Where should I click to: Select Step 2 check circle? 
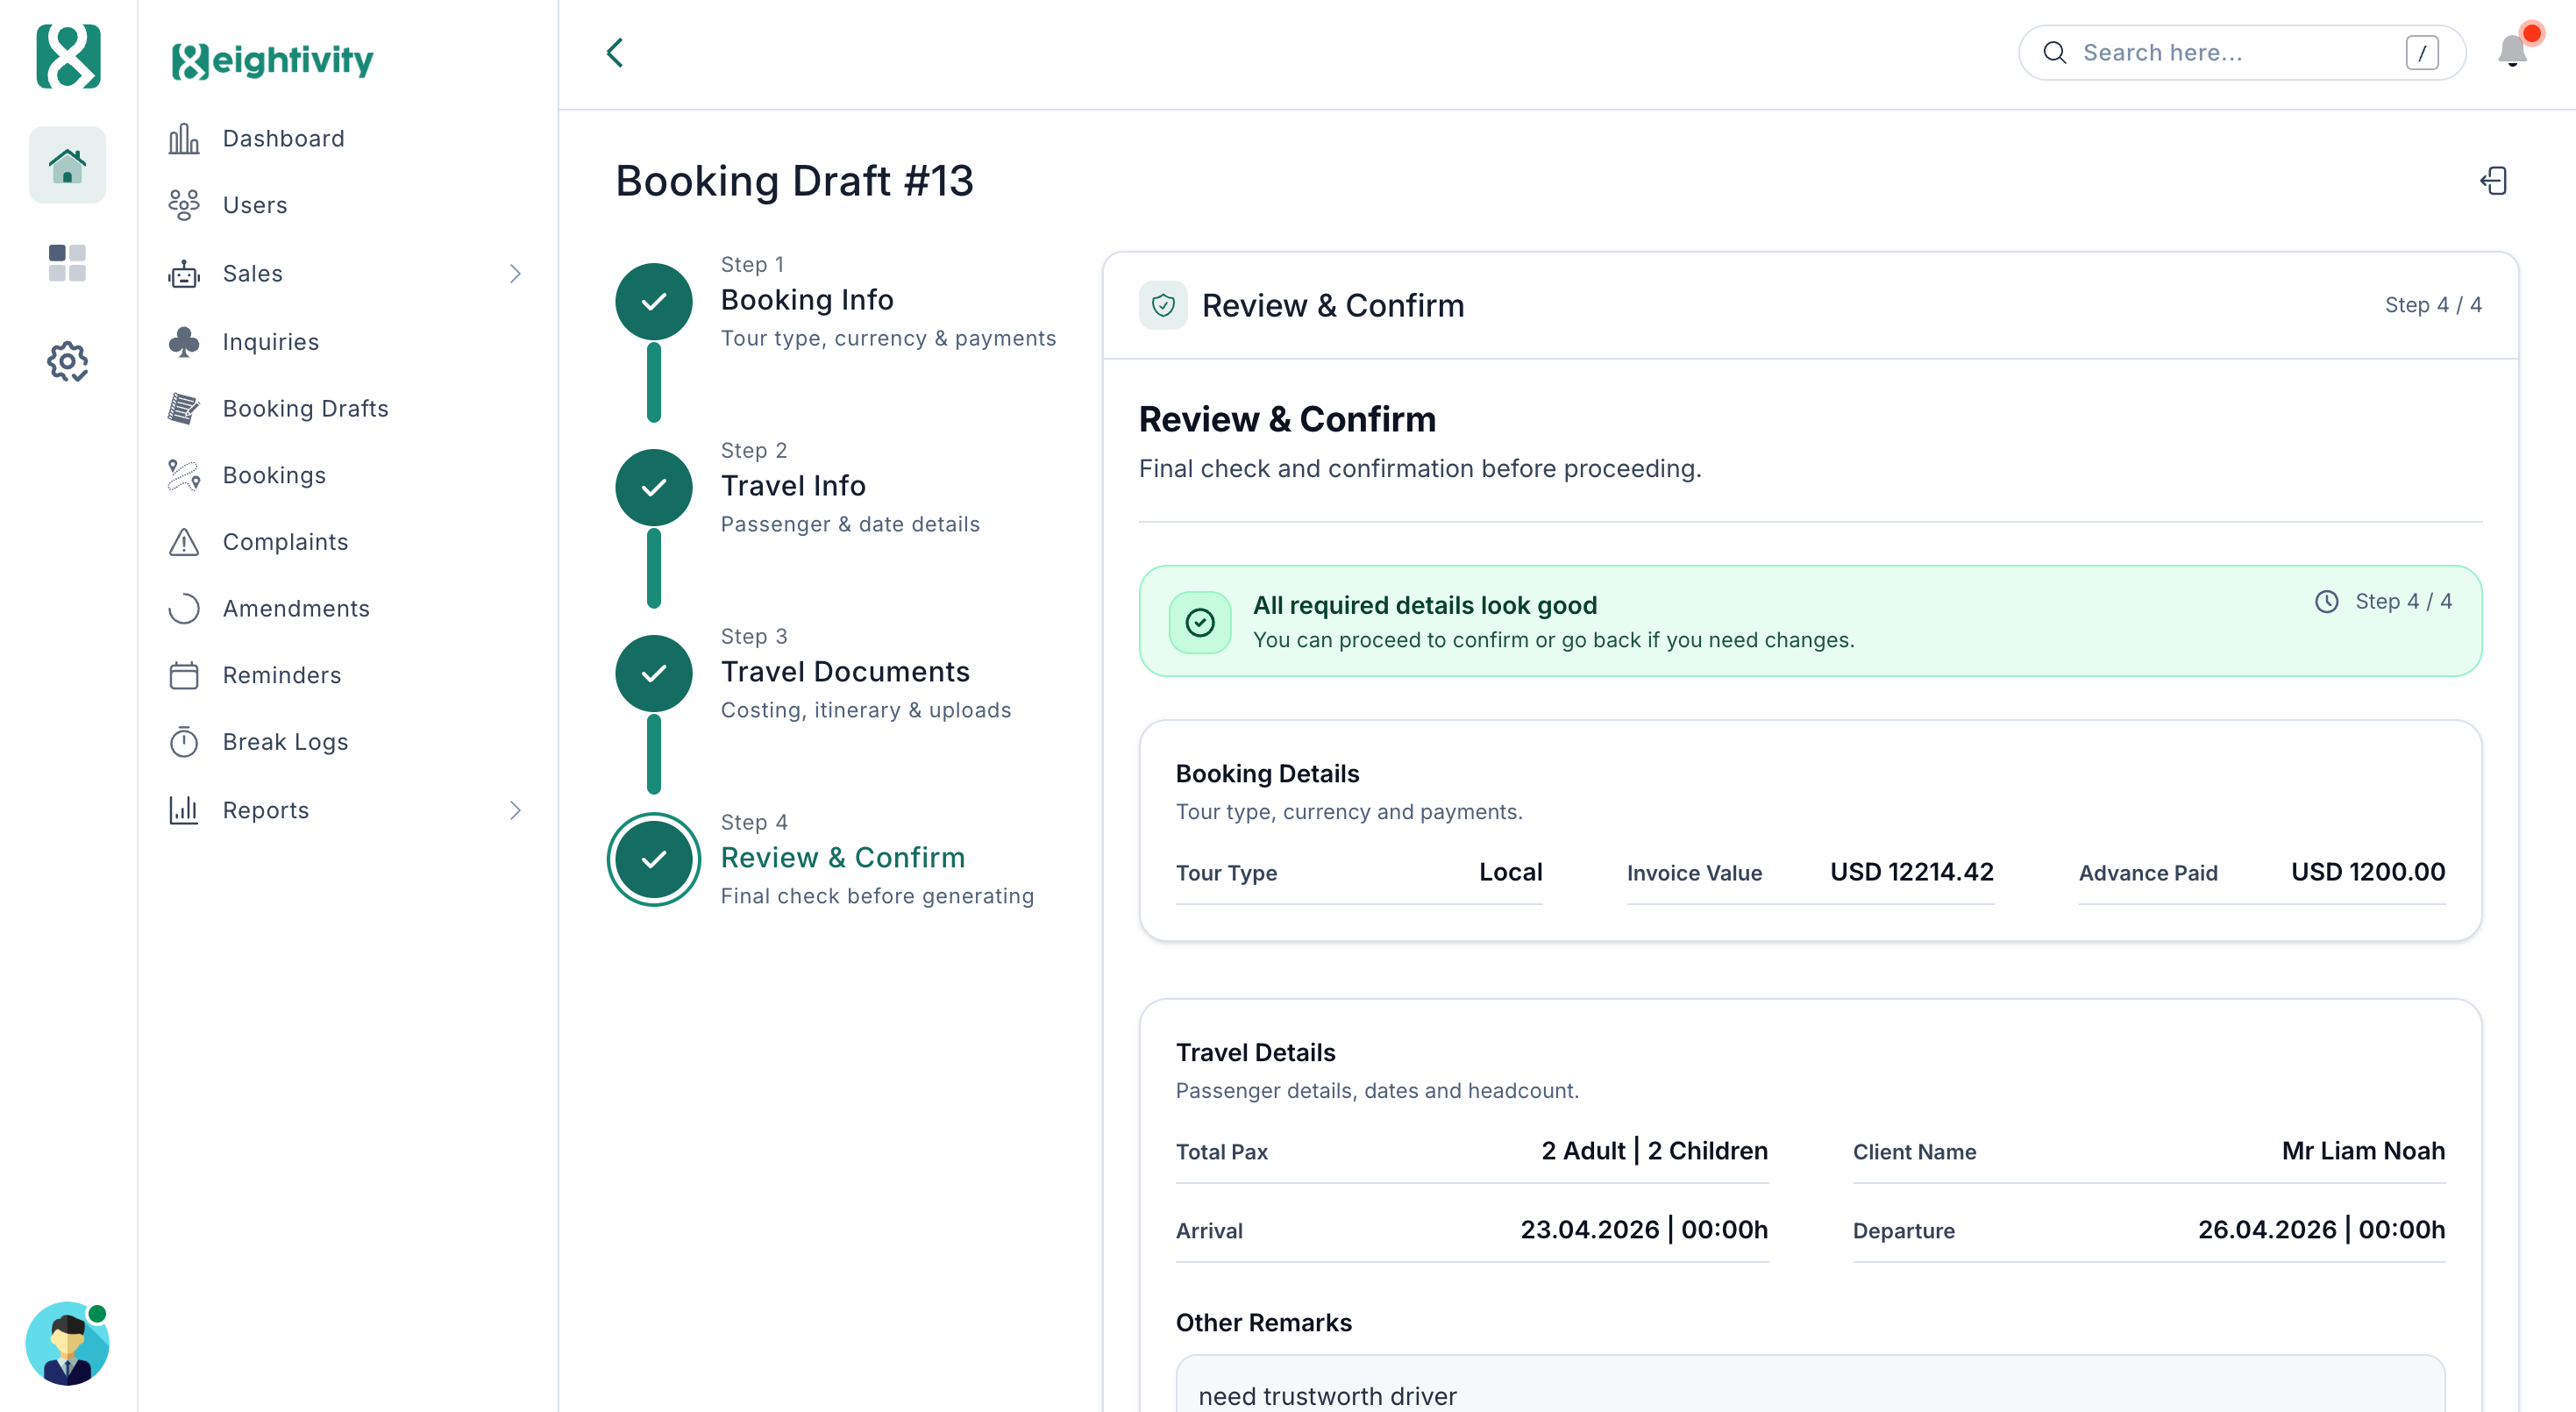(x=654, y=488)
